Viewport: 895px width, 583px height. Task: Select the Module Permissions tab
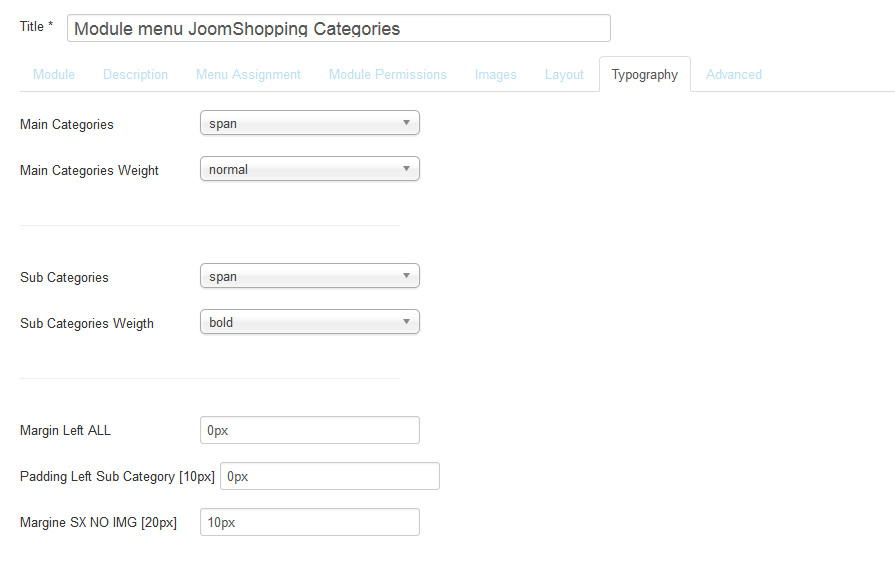click(x=388, y=74)
